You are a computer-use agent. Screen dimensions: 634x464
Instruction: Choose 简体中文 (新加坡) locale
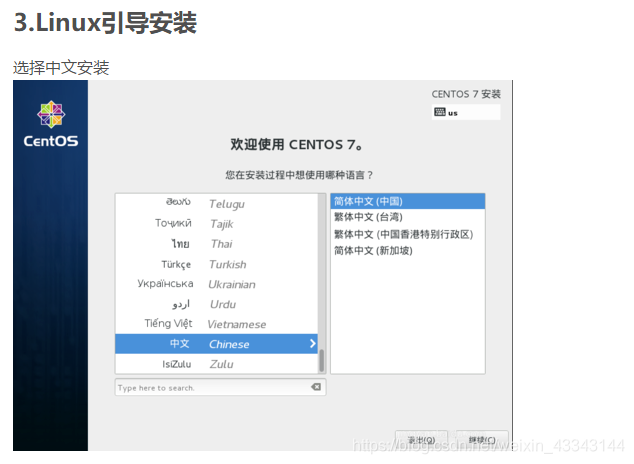[408, 251]
